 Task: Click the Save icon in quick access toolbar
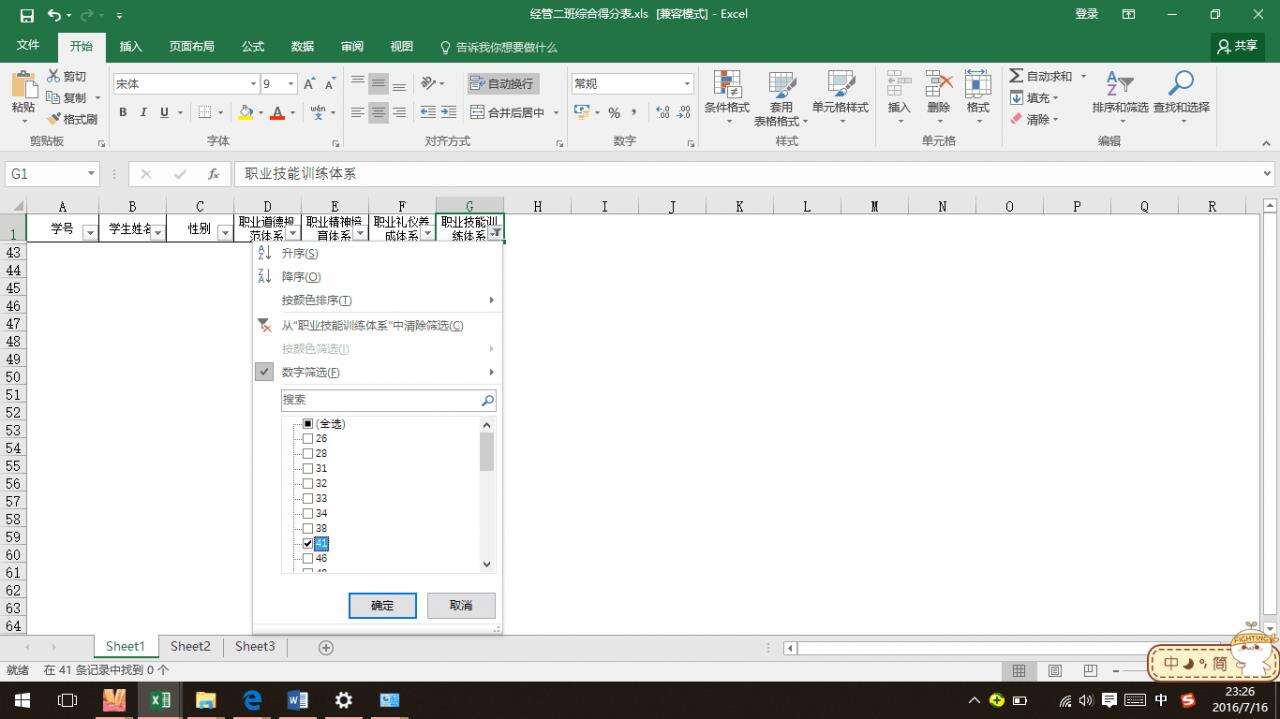pyautogui.click(x=26, y=15)
